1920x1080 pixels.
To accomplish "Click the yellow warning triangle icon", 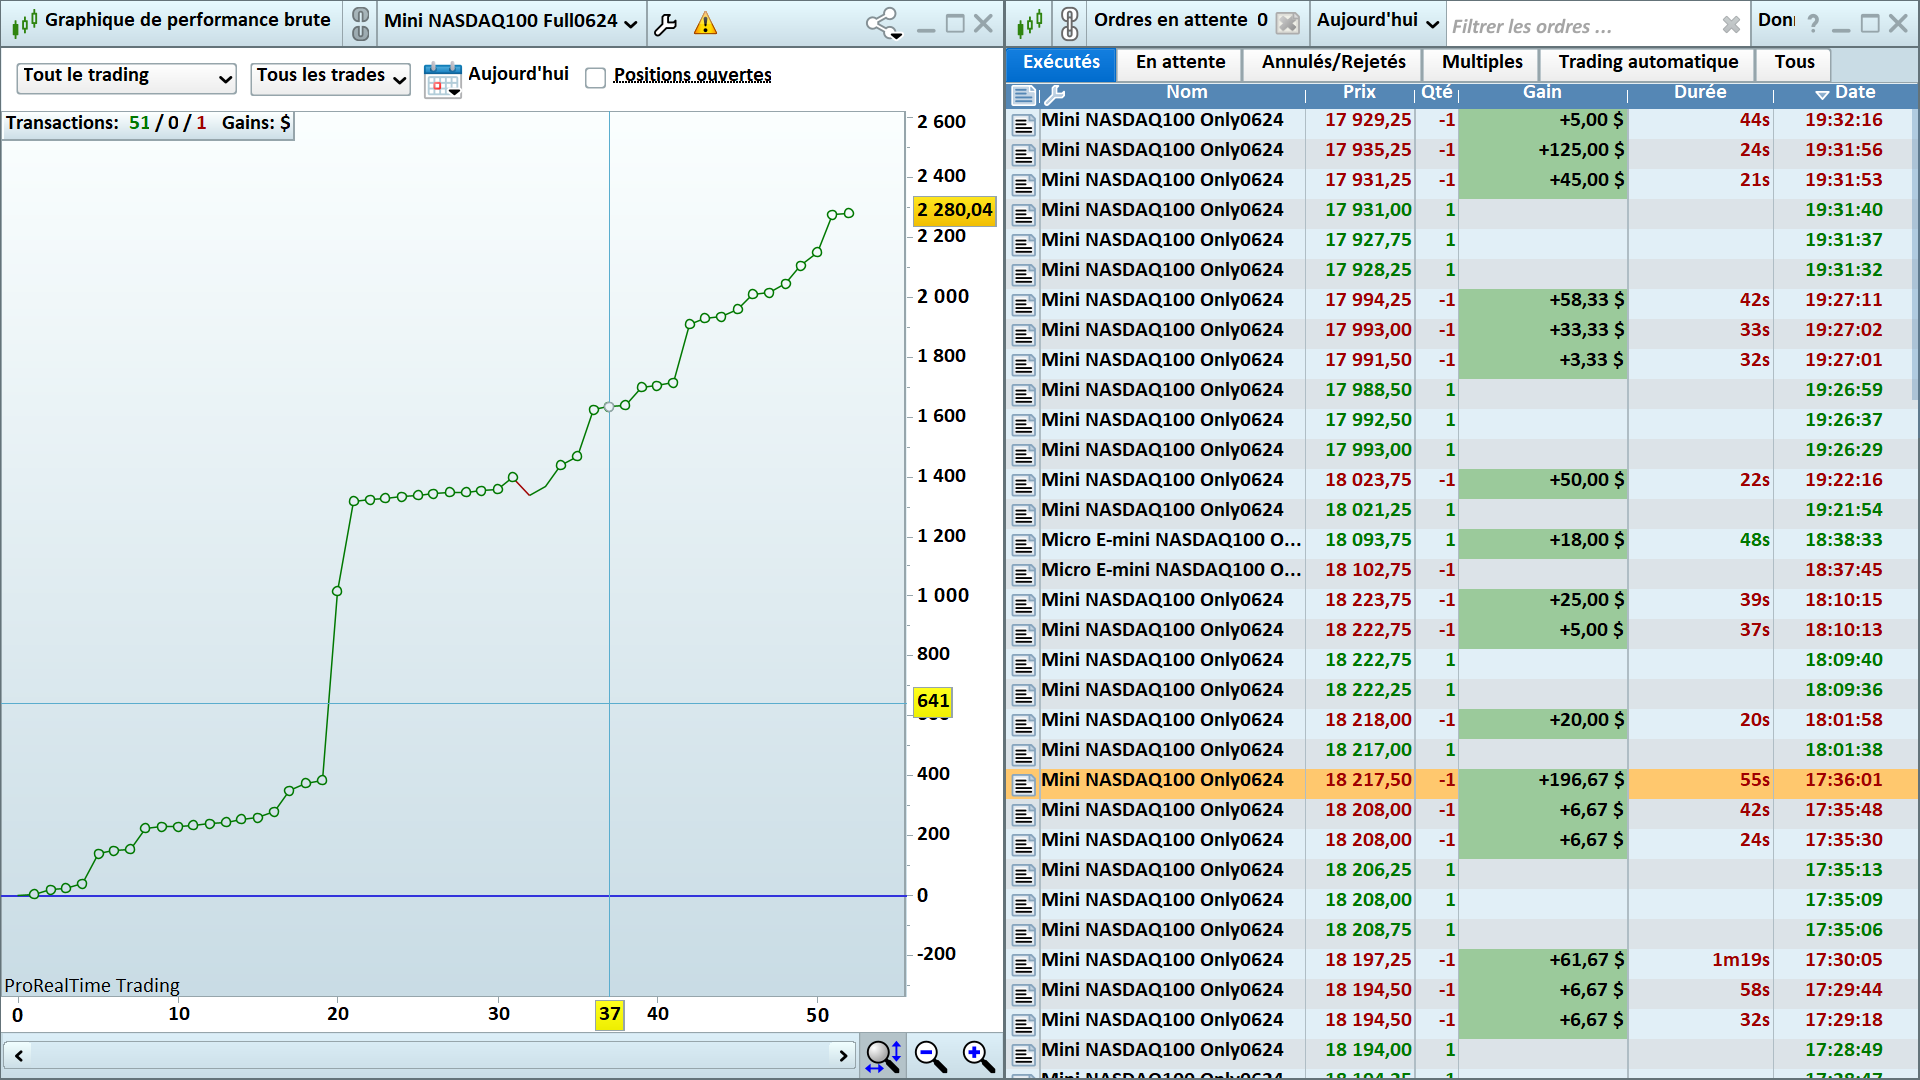I will pos(706,24).
